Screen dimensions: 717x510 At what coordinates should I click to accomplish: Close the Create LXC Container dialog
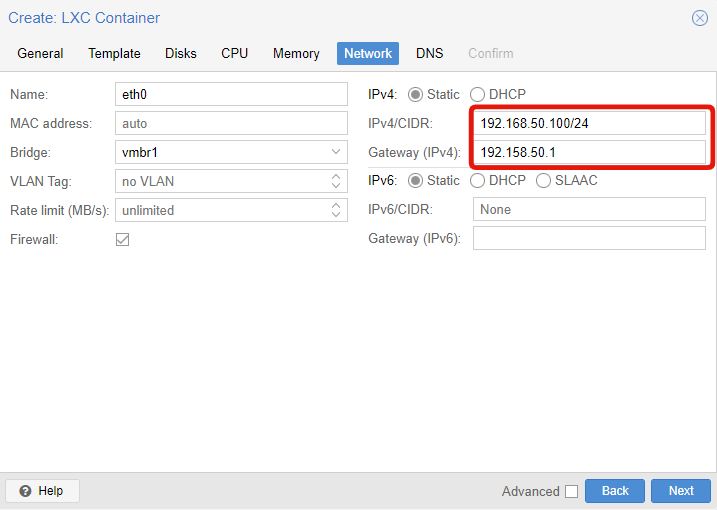(699, 18)
